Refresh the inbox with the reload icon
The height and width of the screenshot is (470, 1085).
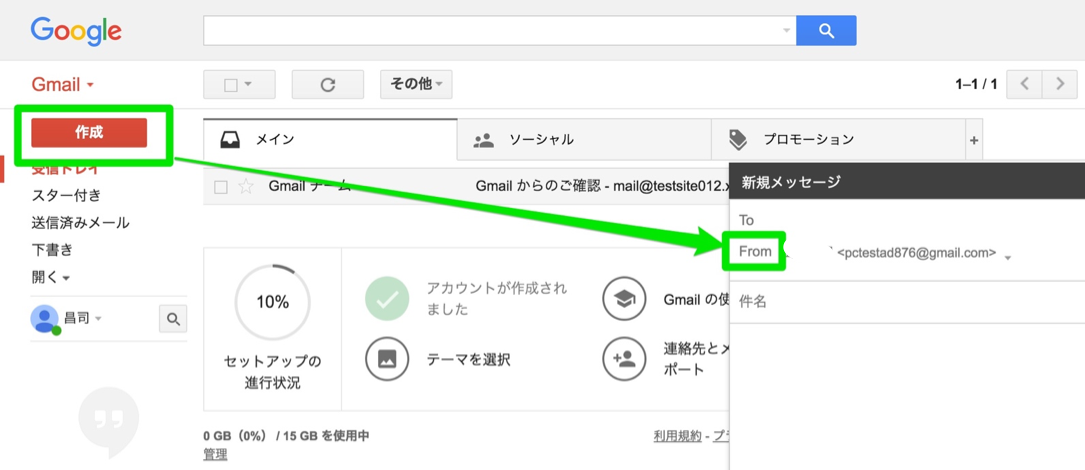click(x=328, y=84)
